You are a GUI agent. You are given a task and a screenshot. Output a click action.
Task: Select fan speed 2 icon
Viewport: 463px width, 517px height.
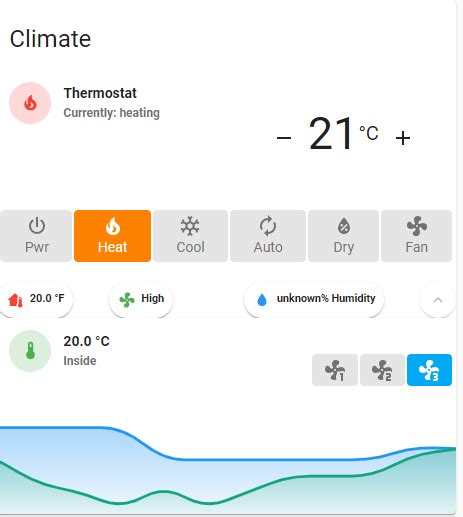[382, 370]
